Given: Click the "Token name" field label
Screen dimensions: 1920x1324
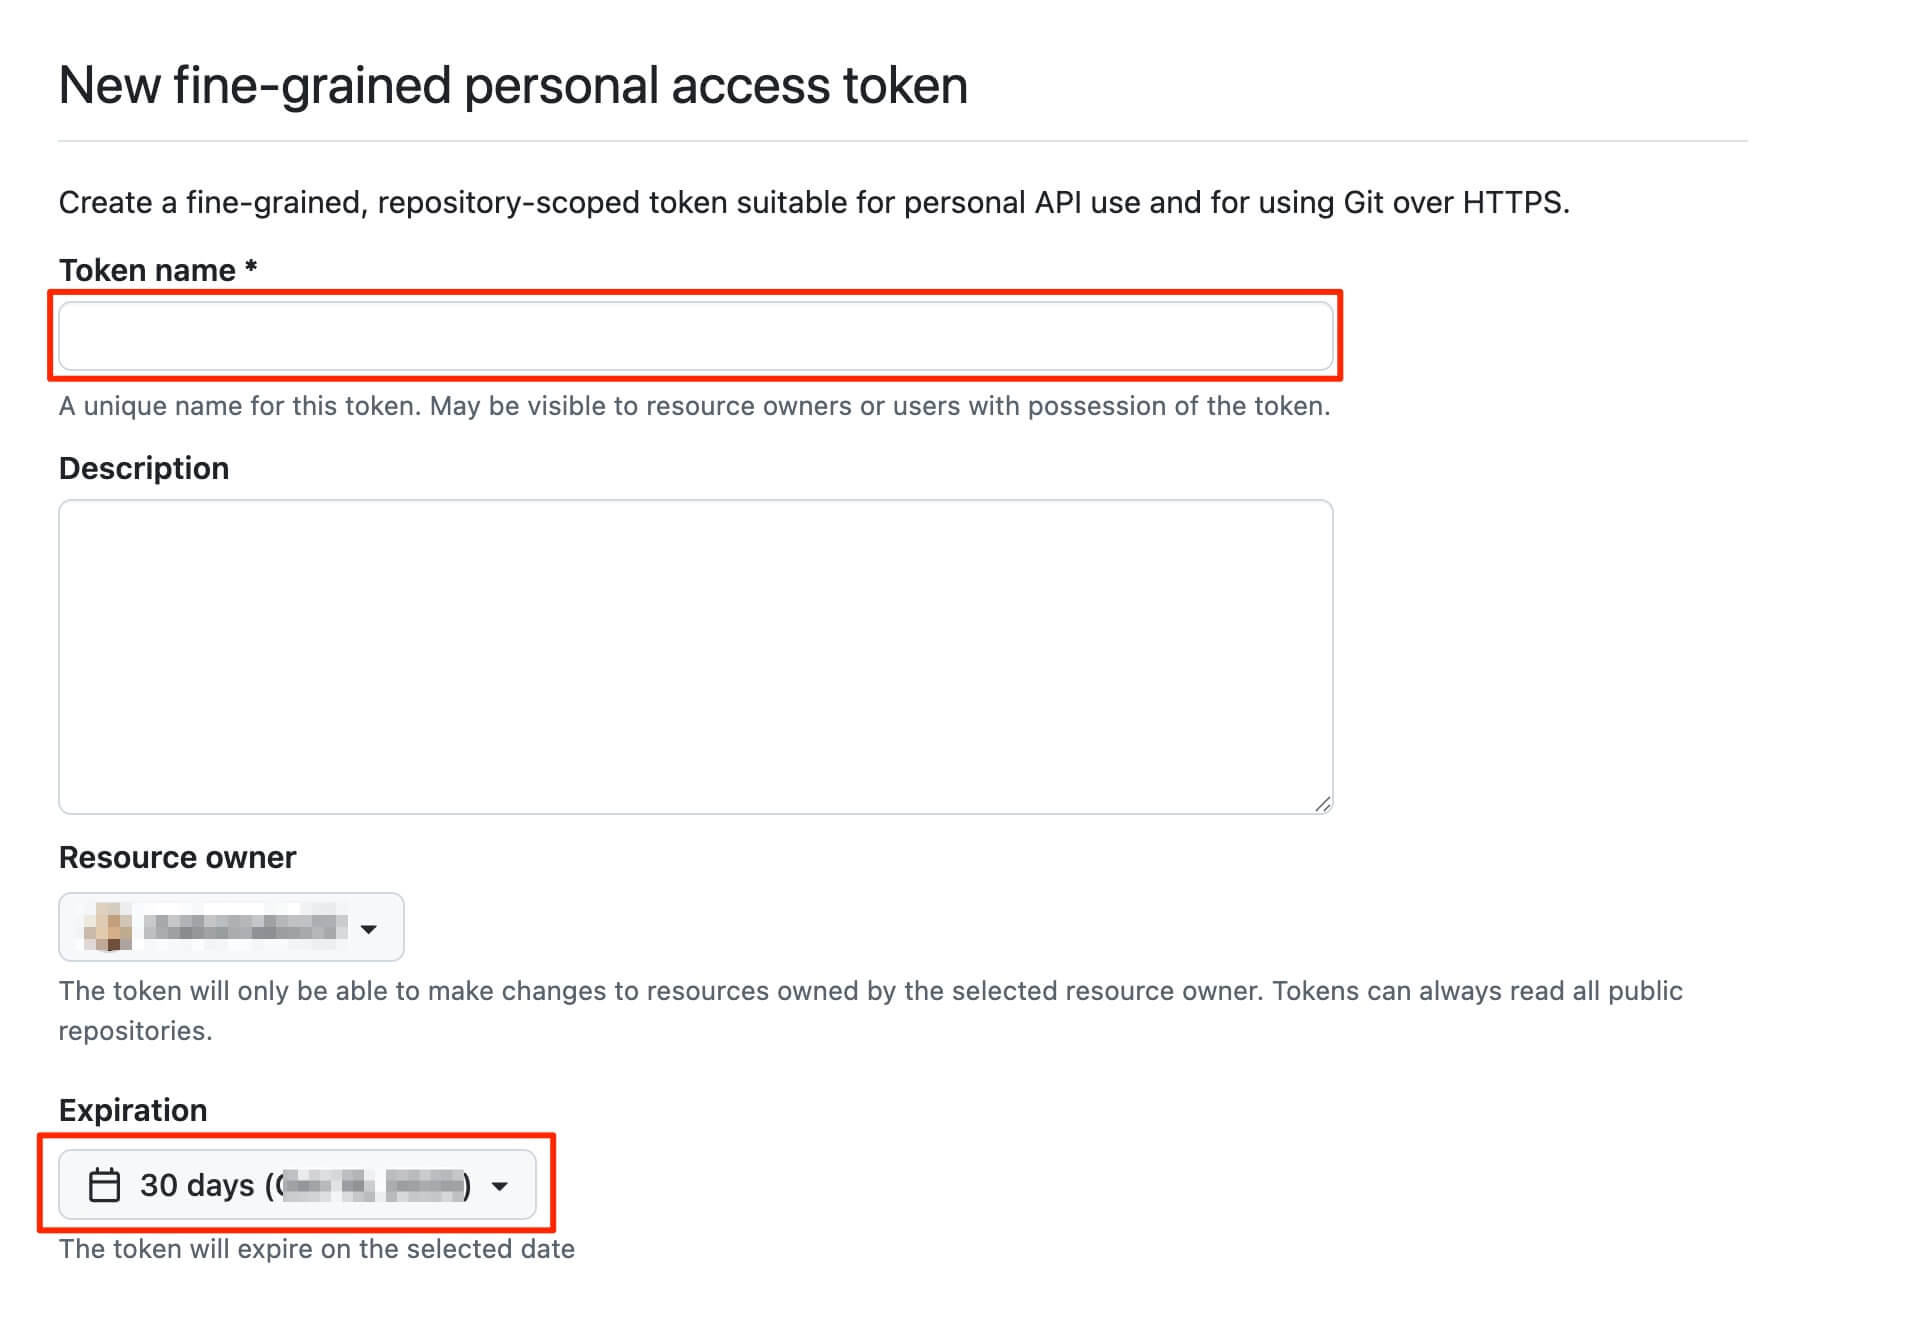Looking at the screenshot, I should (147, 270).
